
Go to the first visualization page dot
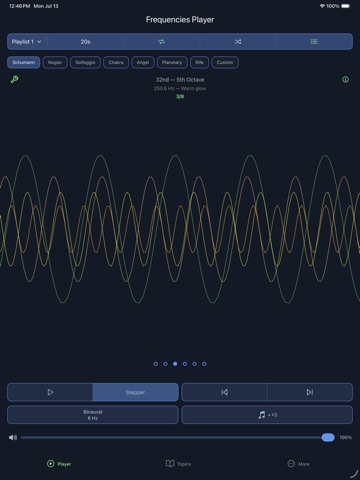click(x=156, y=364)
